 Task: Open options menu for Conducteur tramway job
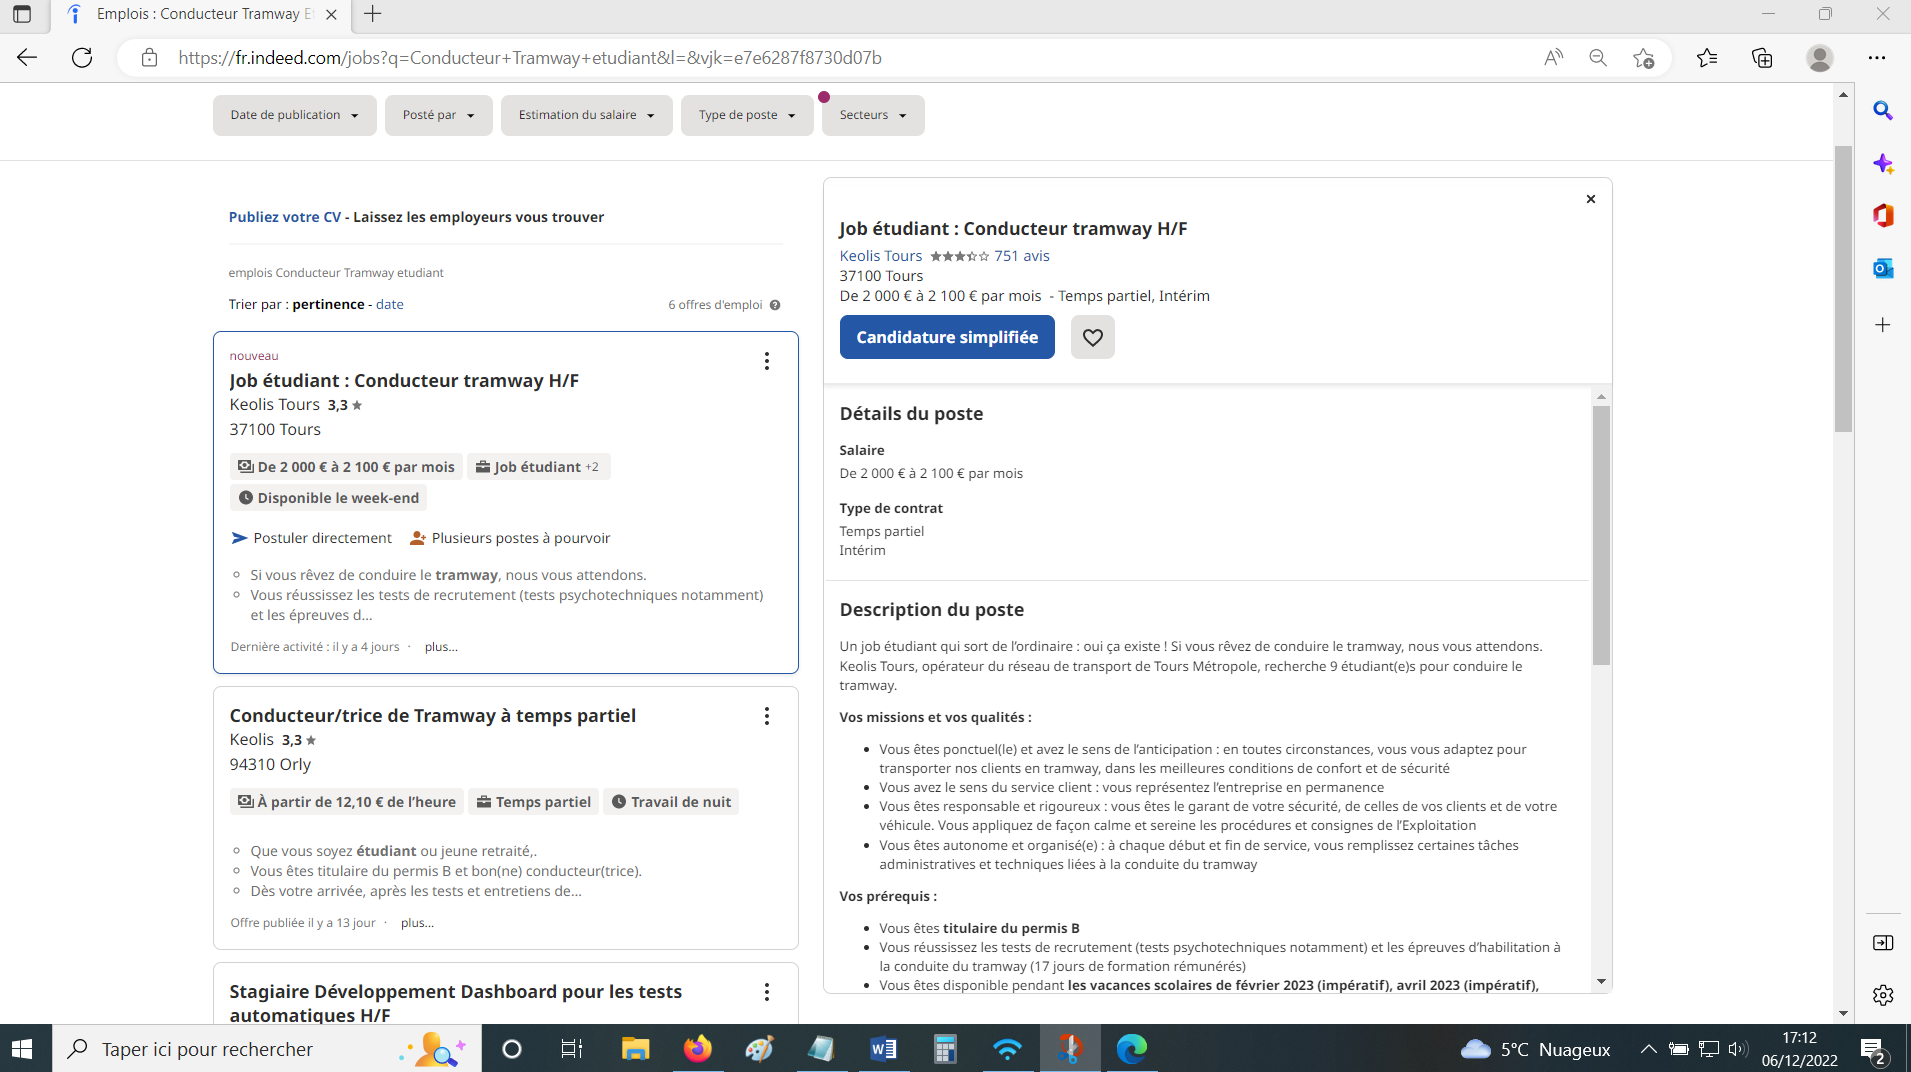point(766,361)
